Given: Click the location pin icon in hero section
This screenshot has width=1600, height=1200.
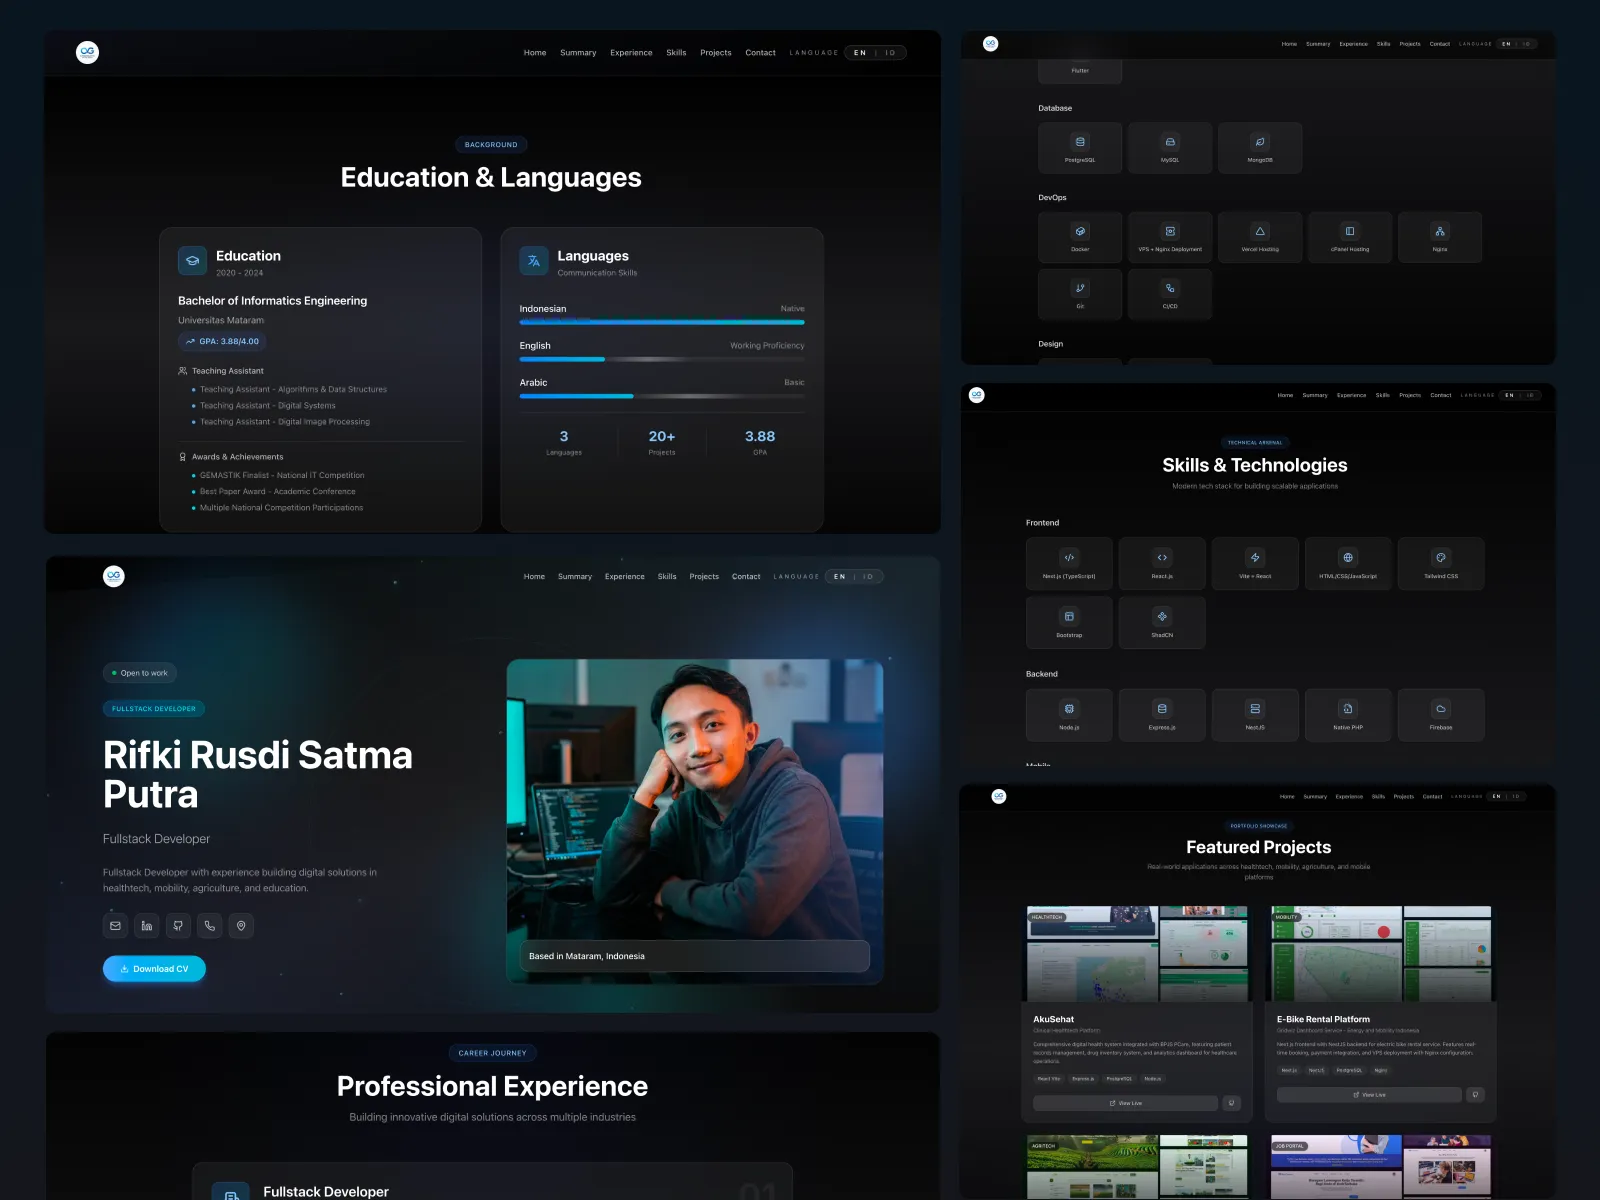Looking at the screenshot, I should 241,926.
